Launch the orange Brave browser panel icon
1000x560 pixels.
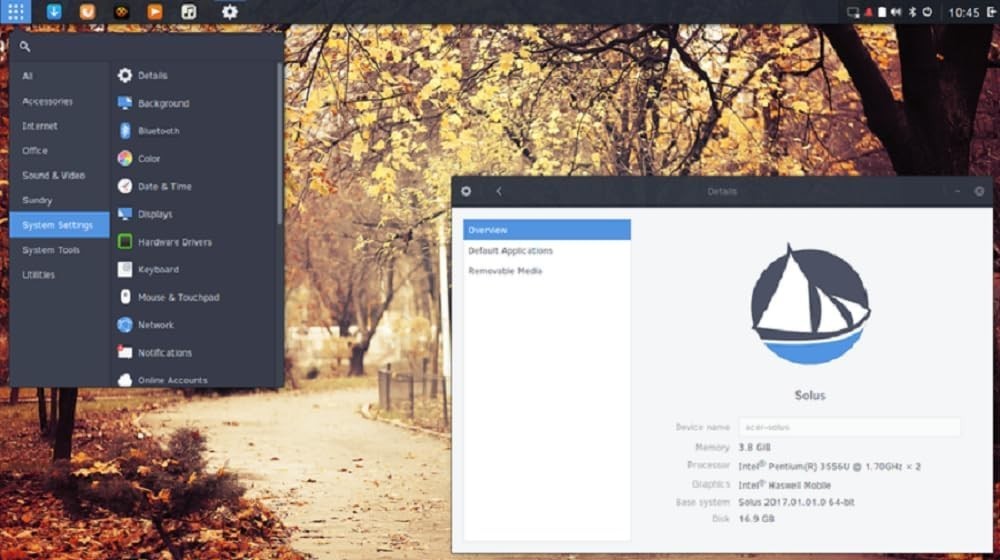(87, 11)
